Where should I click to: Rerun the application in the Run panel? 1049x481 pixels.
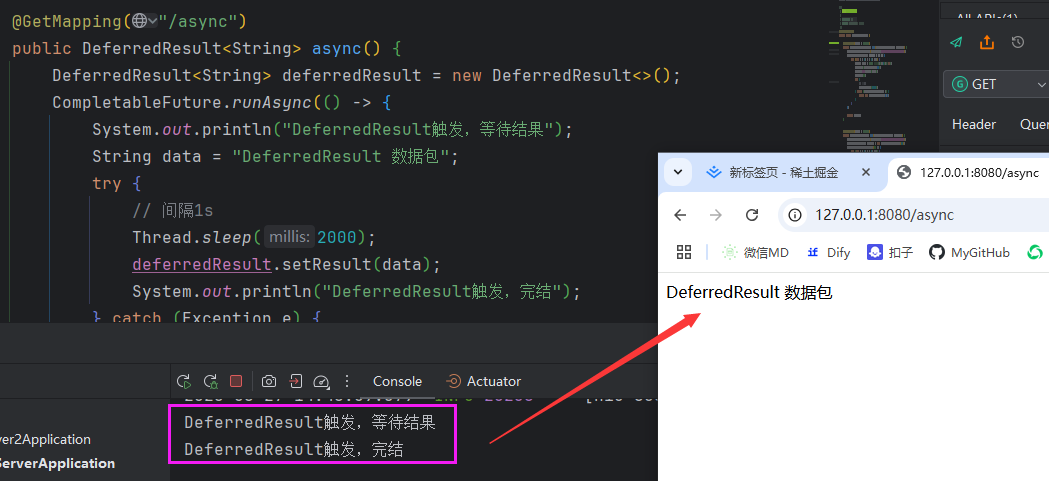click(183, 381)
